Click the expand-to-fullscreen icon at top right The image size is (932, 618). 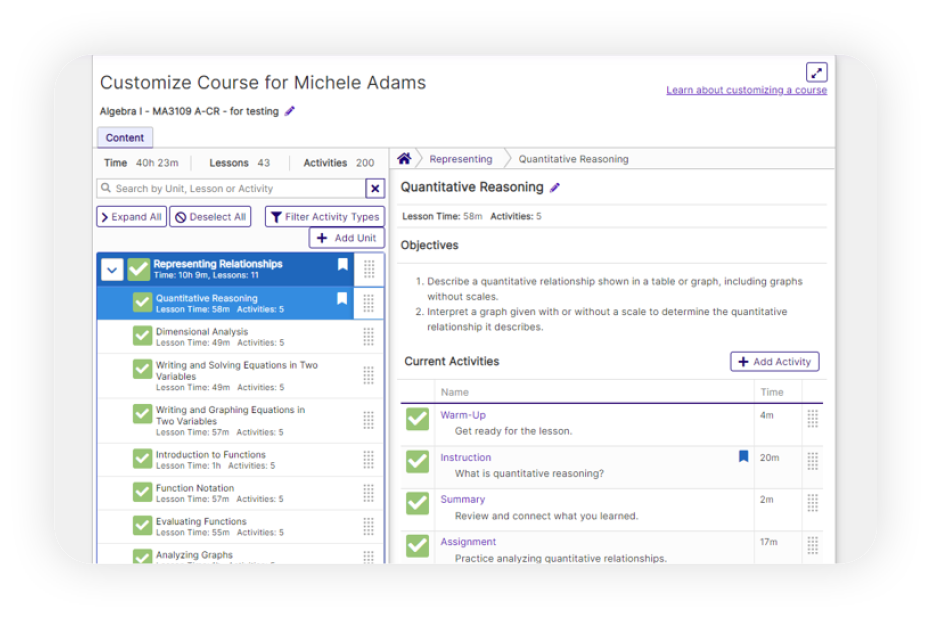(x=817, y=72)
